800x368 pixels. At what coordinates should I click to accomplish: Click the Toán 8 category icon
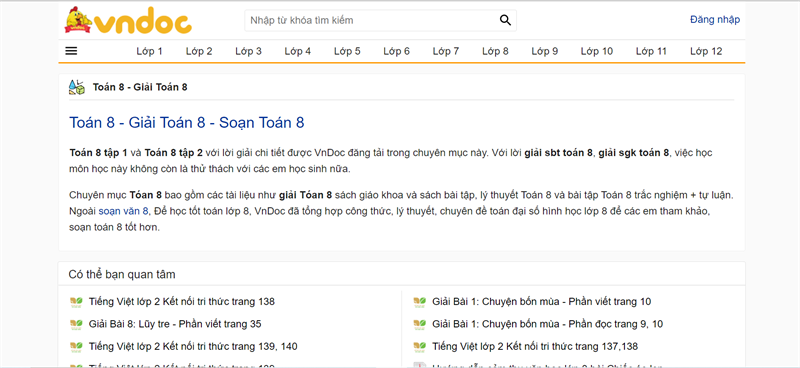(77, 87)
